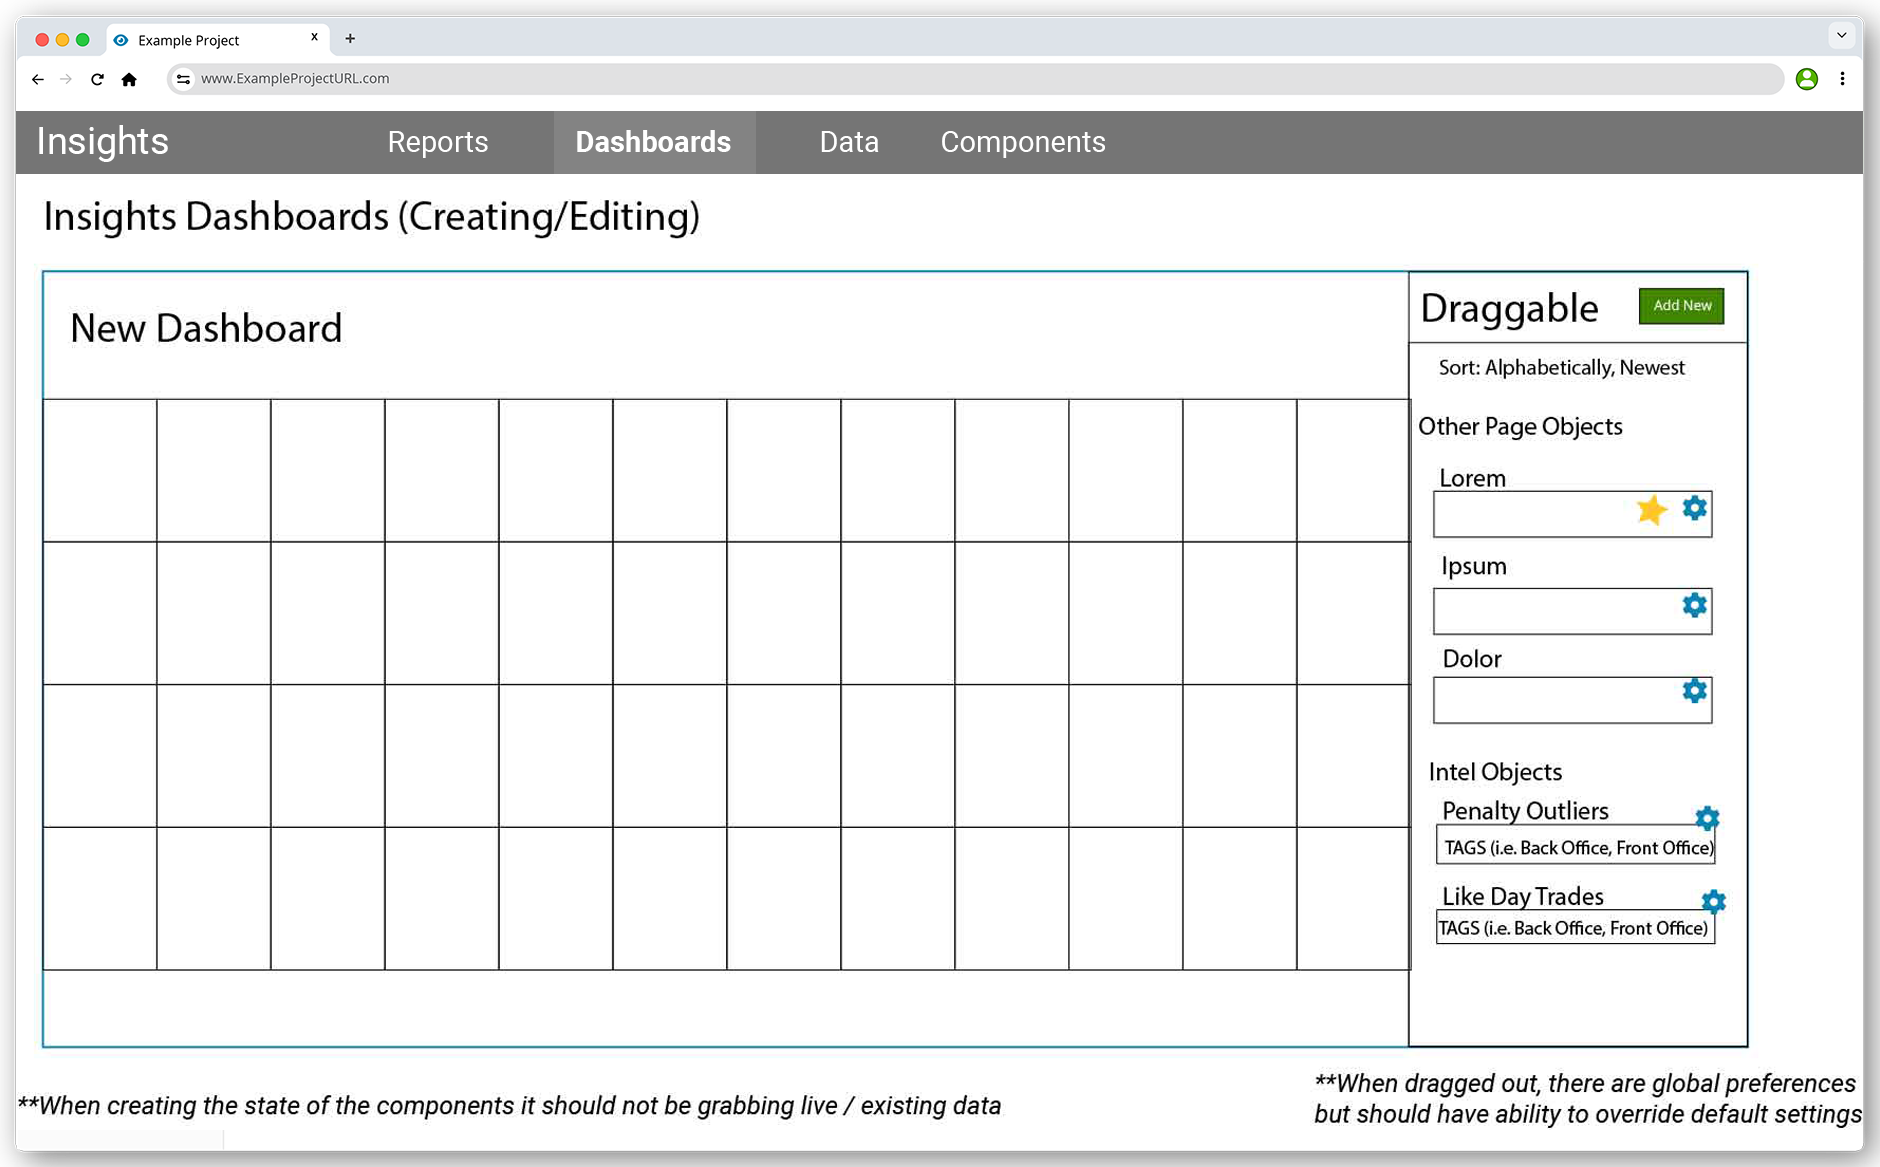Image resolution: width=1880 pixels, height=1167 pixels.
Task: Expand the tab list chevron
Action: [1841, 36]
